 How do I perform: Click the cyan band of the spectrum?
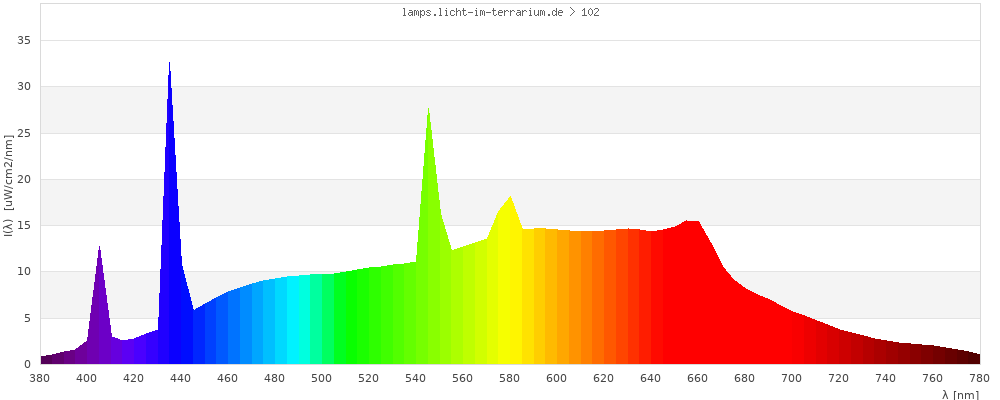(x=297, y=320)
